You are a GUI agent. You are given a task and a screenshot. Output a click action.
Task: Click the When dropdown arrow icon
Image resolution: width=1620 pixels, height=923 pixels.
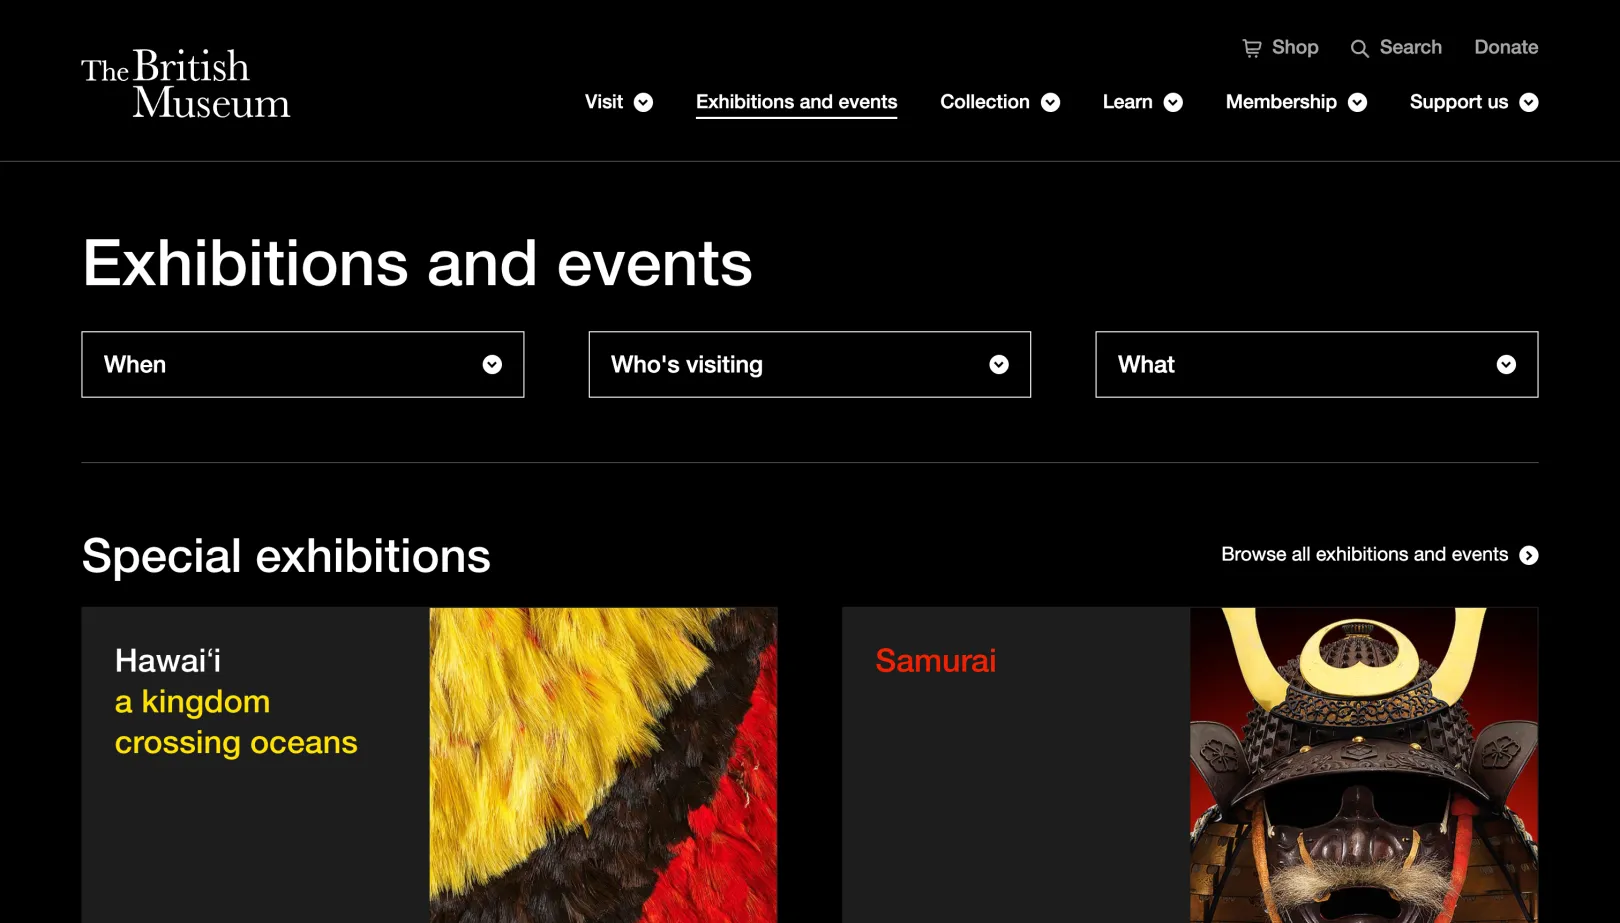492,365
